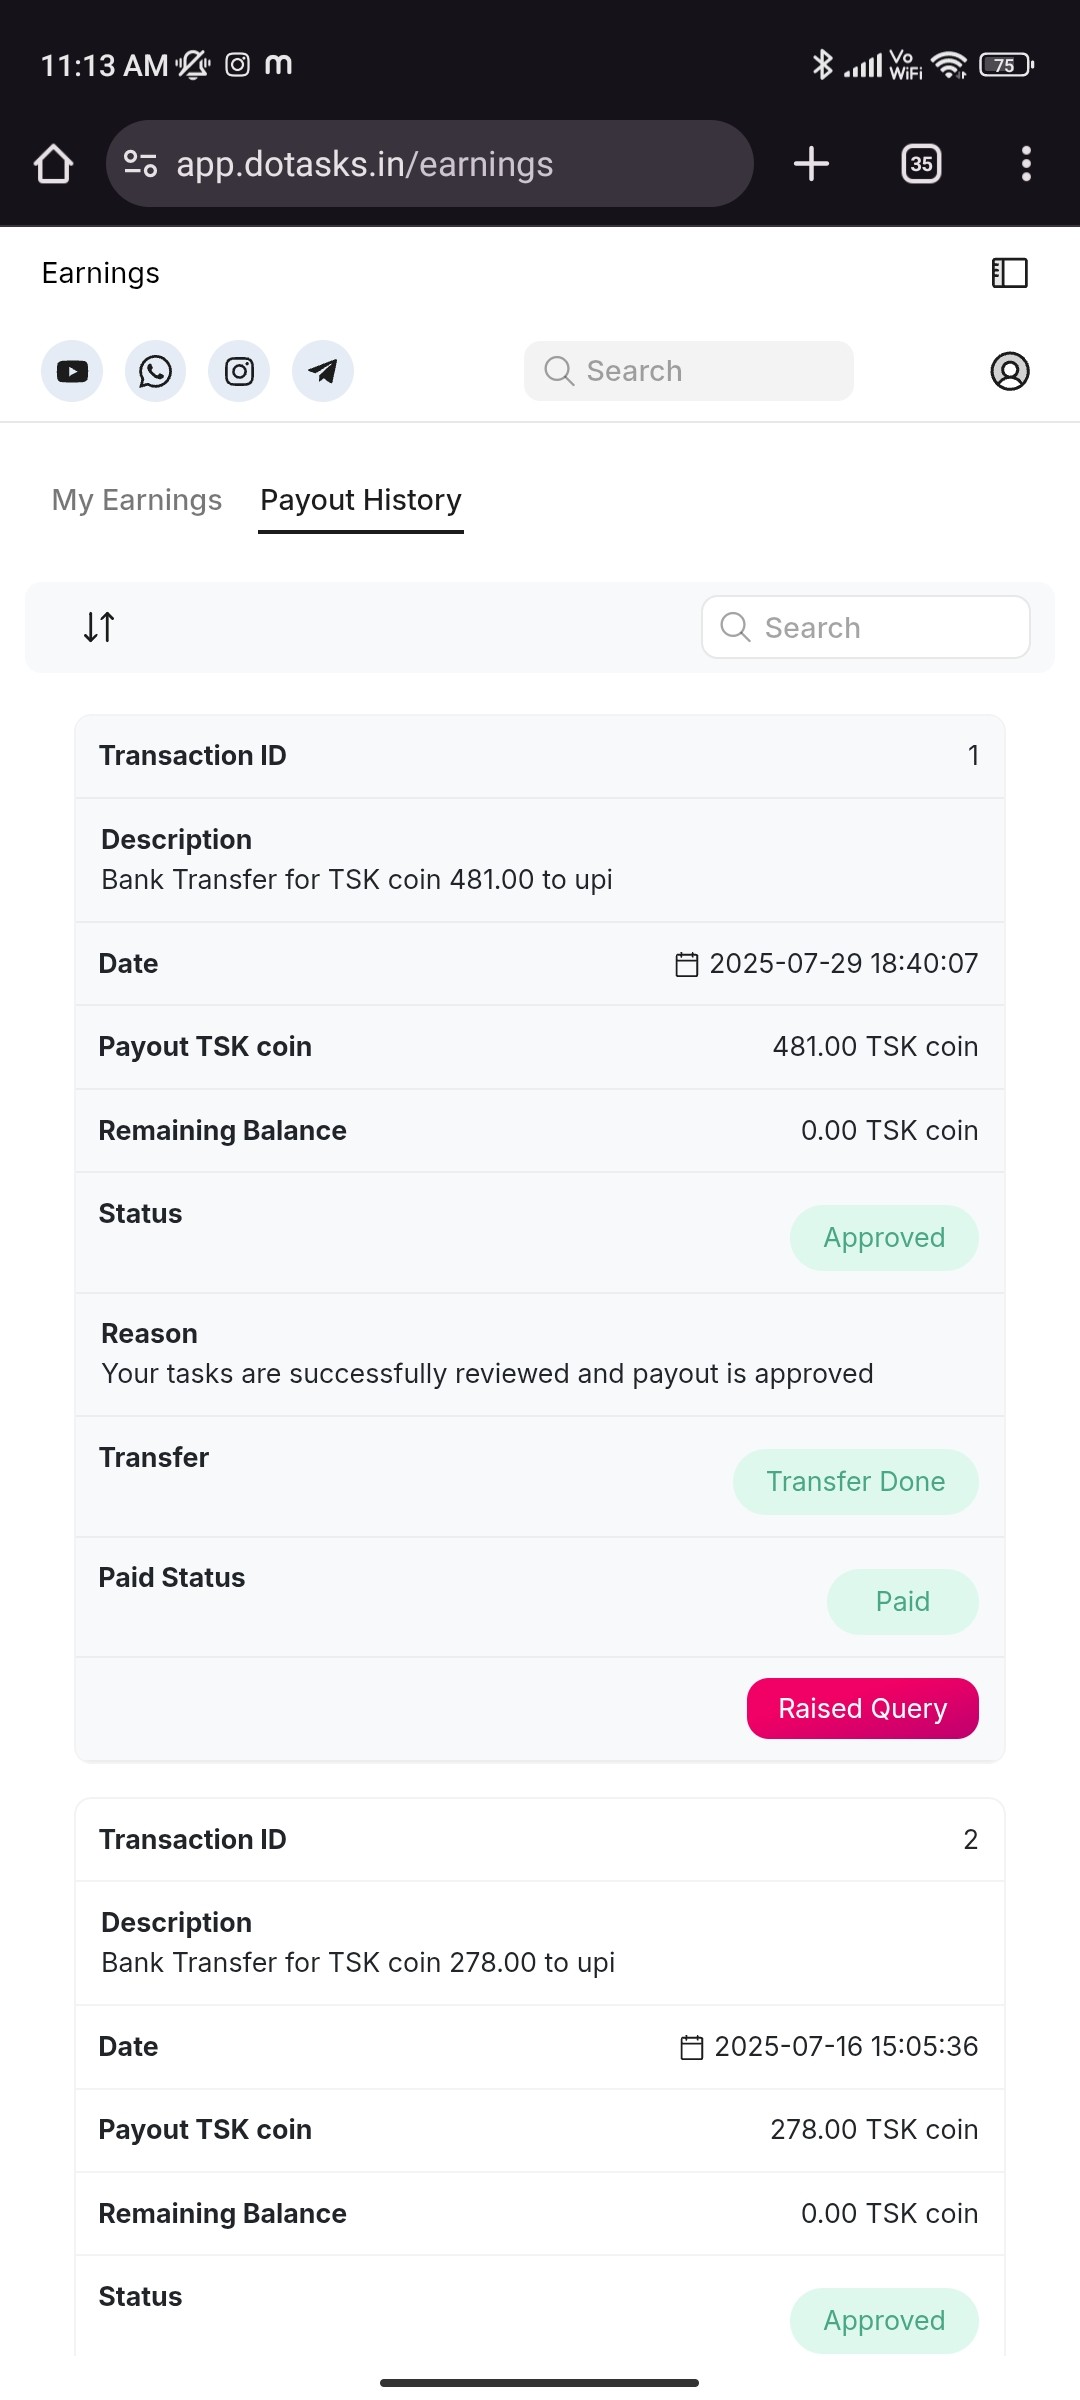Screen dimensions: 1080x2400
Task: Open the YouTube channel icon
Action: click(x=72, y=372)
